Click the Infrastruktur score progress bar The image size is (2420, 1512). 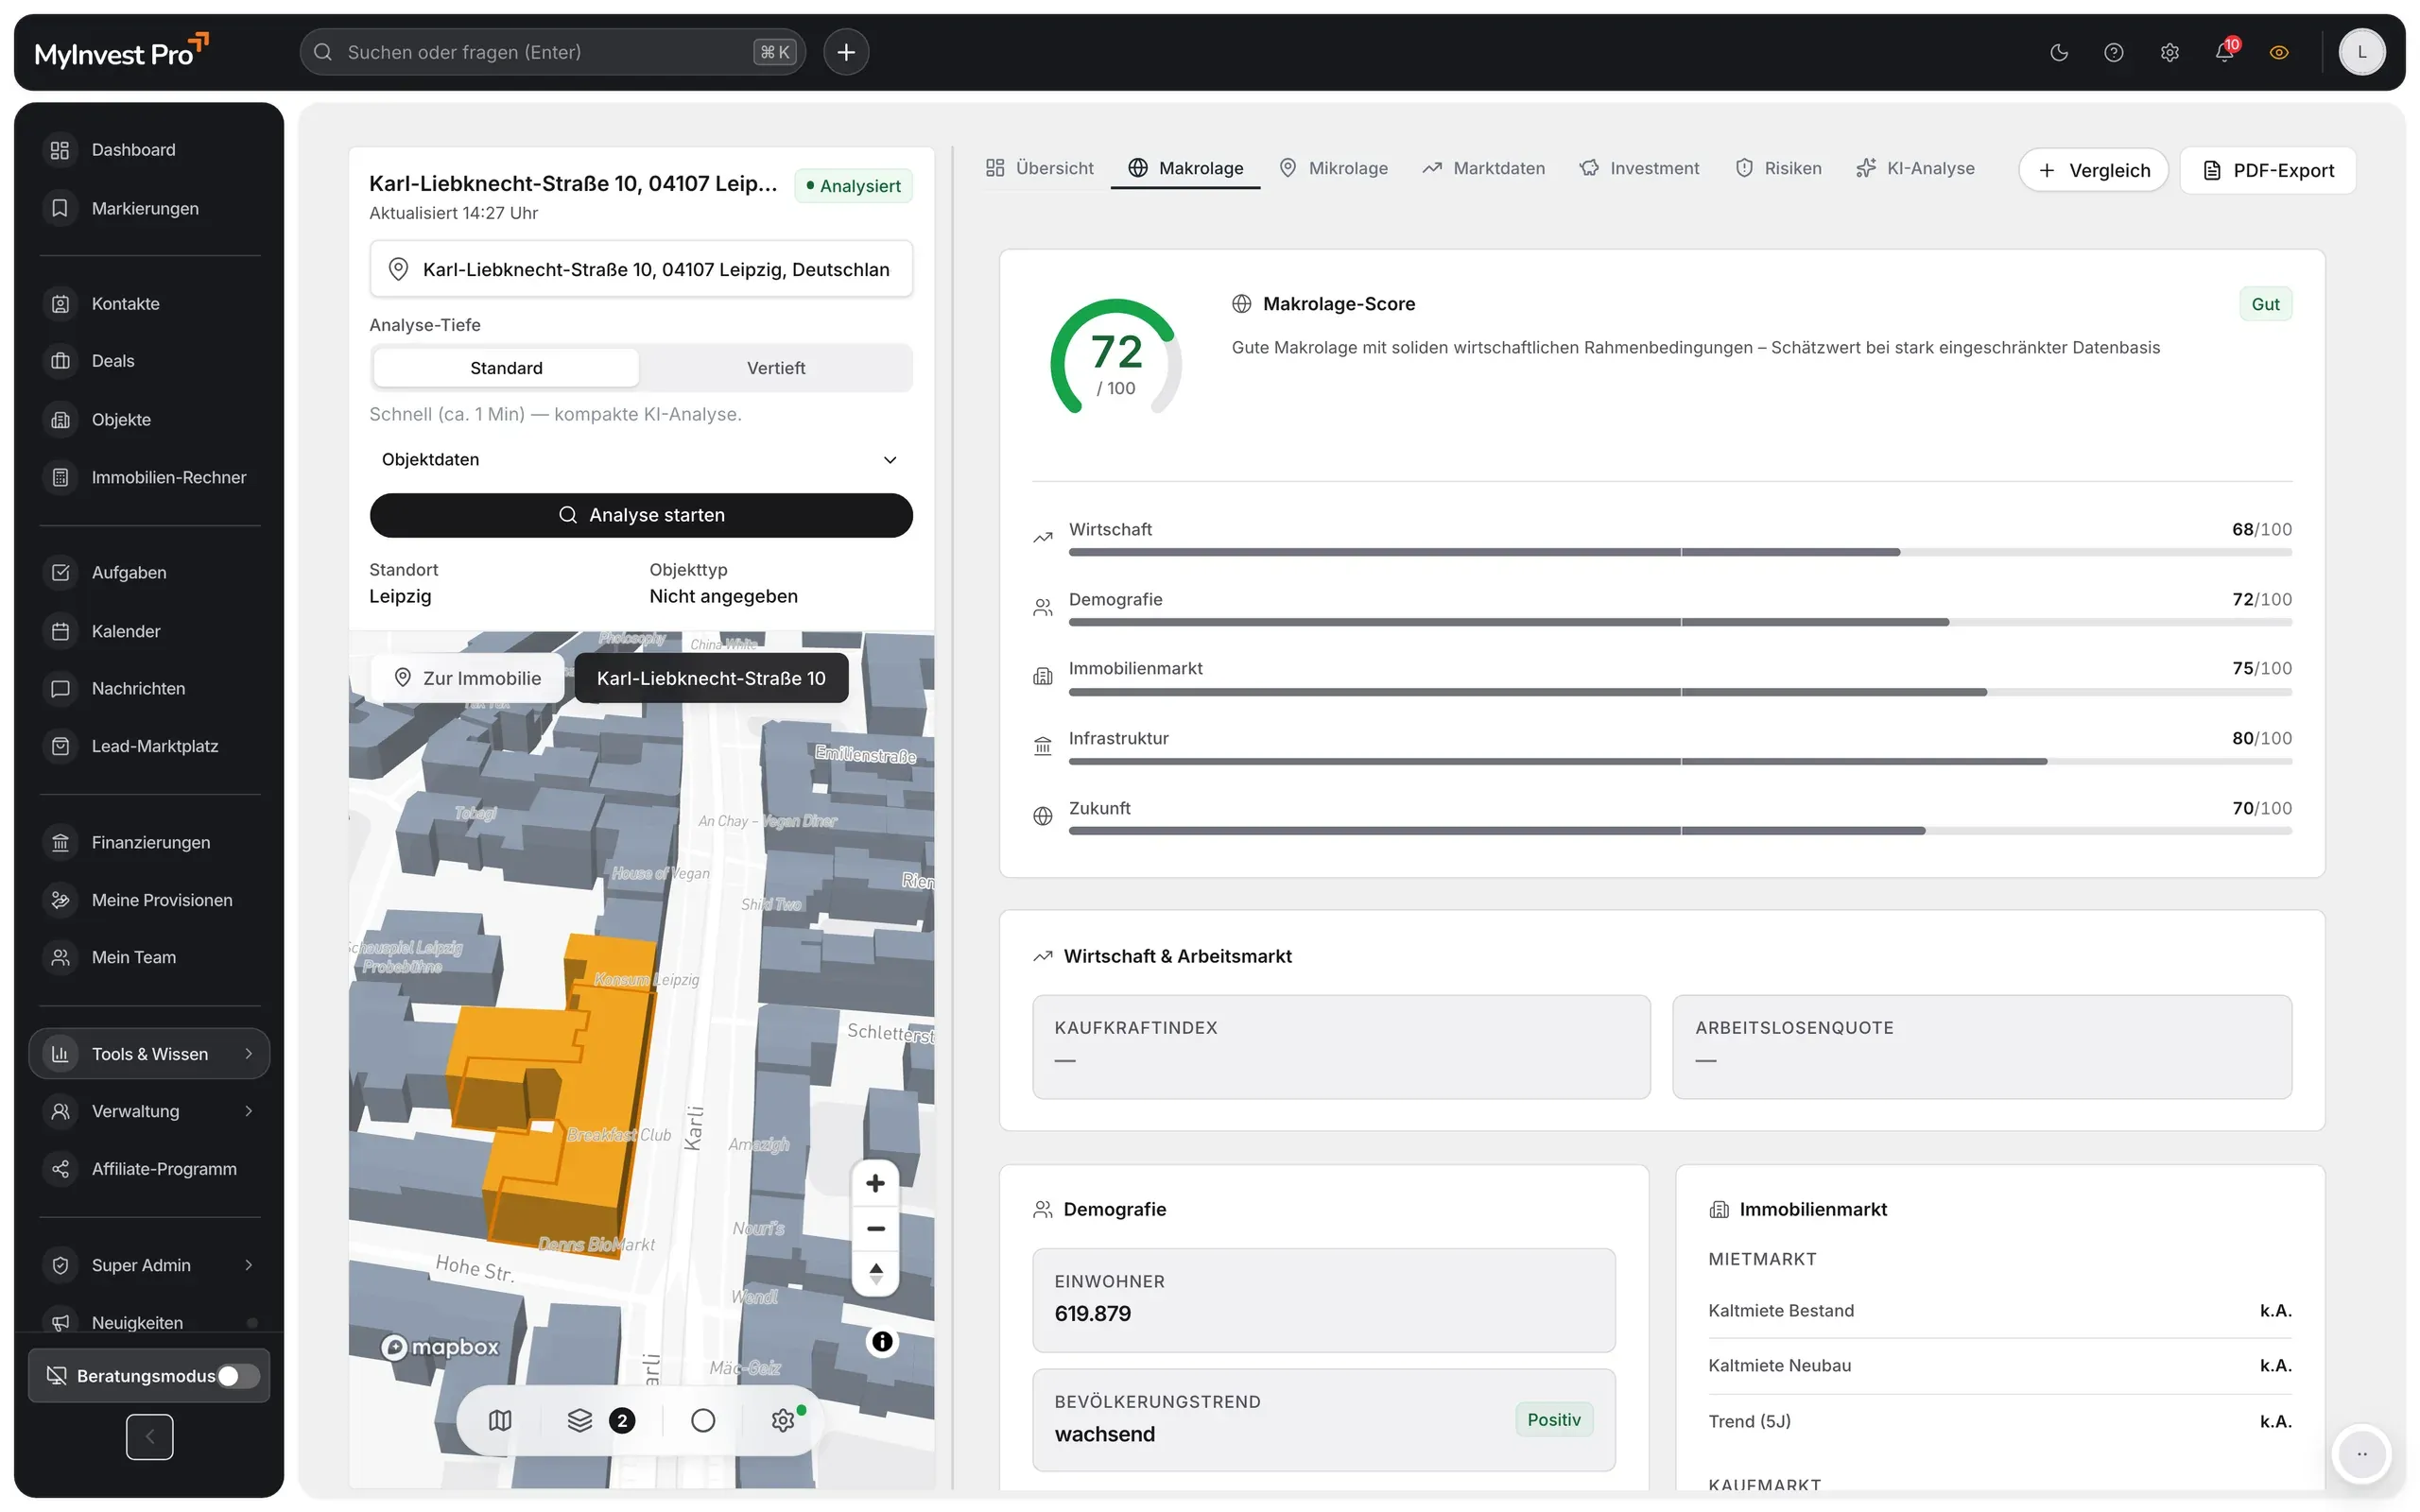tap(1680, 761)
